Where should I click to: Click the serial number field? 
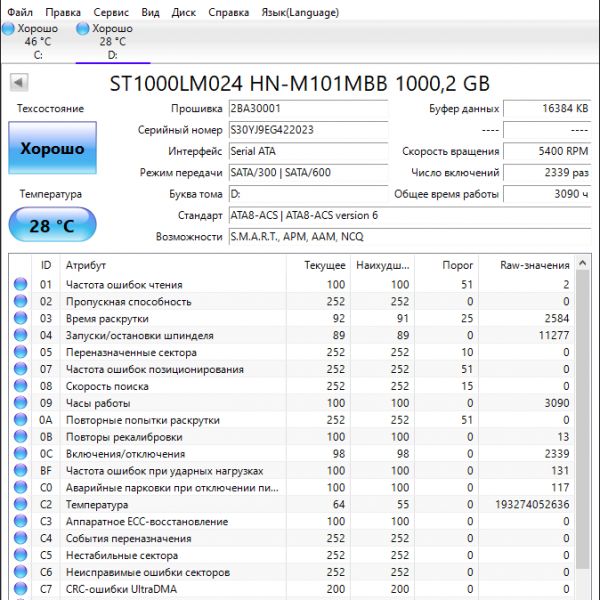coord(306,130)
